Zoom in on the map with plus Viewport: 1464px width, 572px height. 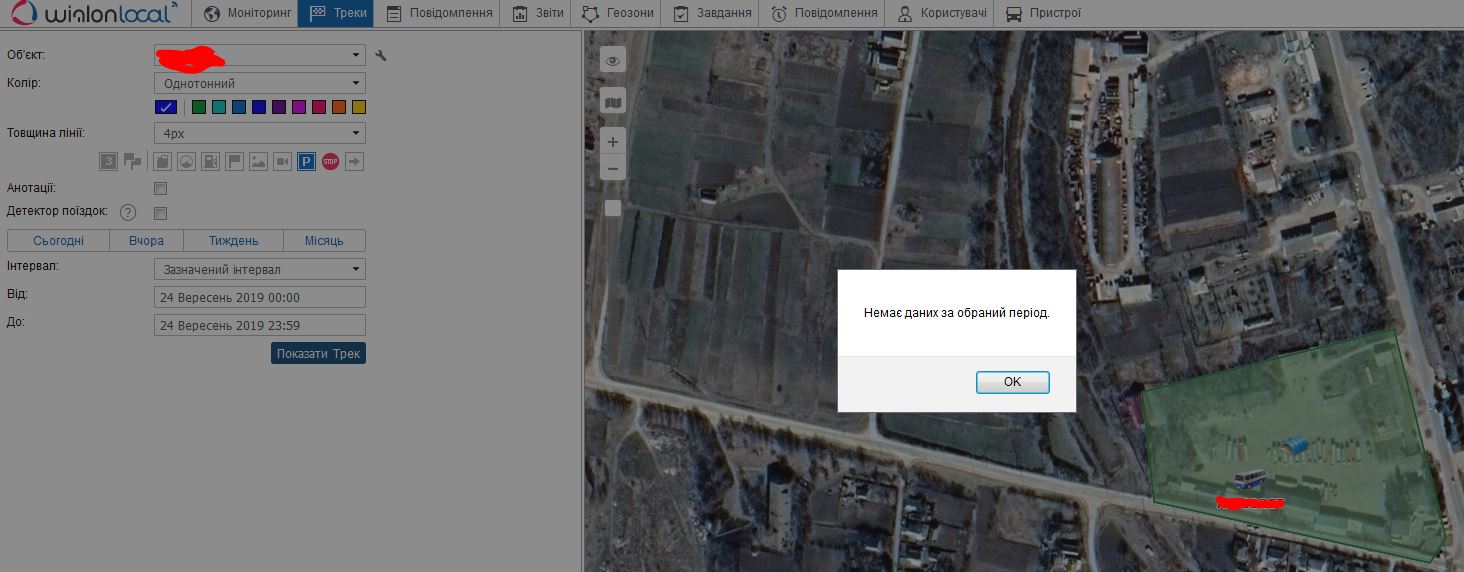coord(613,142)
